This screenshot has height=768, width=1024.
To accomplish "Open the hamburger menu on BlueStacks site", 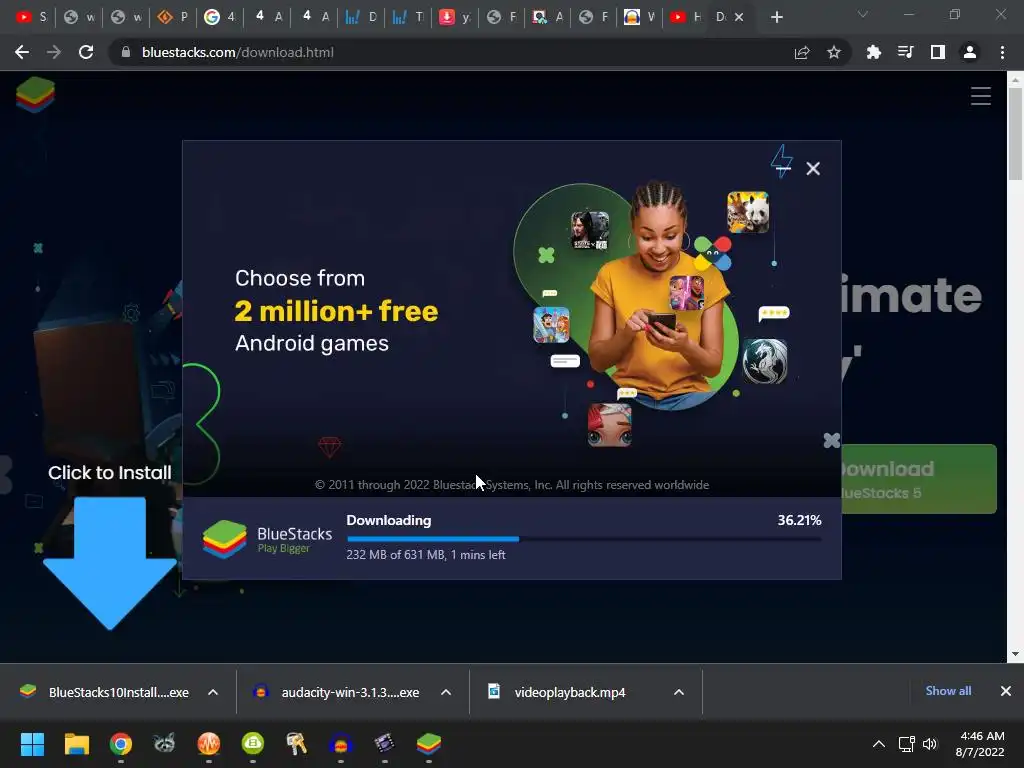I will tap(980, 96).
